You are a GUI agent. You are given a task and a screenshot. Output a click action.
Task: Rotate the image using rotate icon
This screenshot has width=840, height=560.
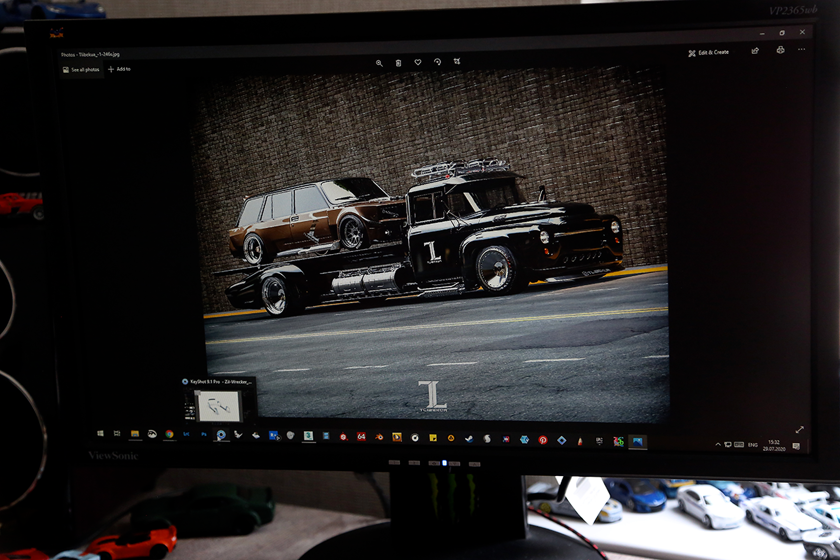point(437,62)
